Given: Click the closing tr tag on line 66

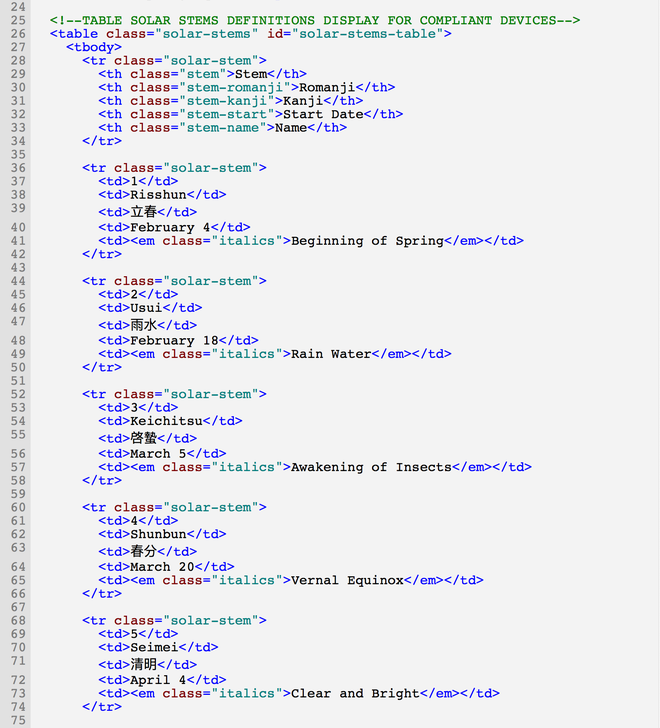Looking at the screenshot, I should pos(102,594).
